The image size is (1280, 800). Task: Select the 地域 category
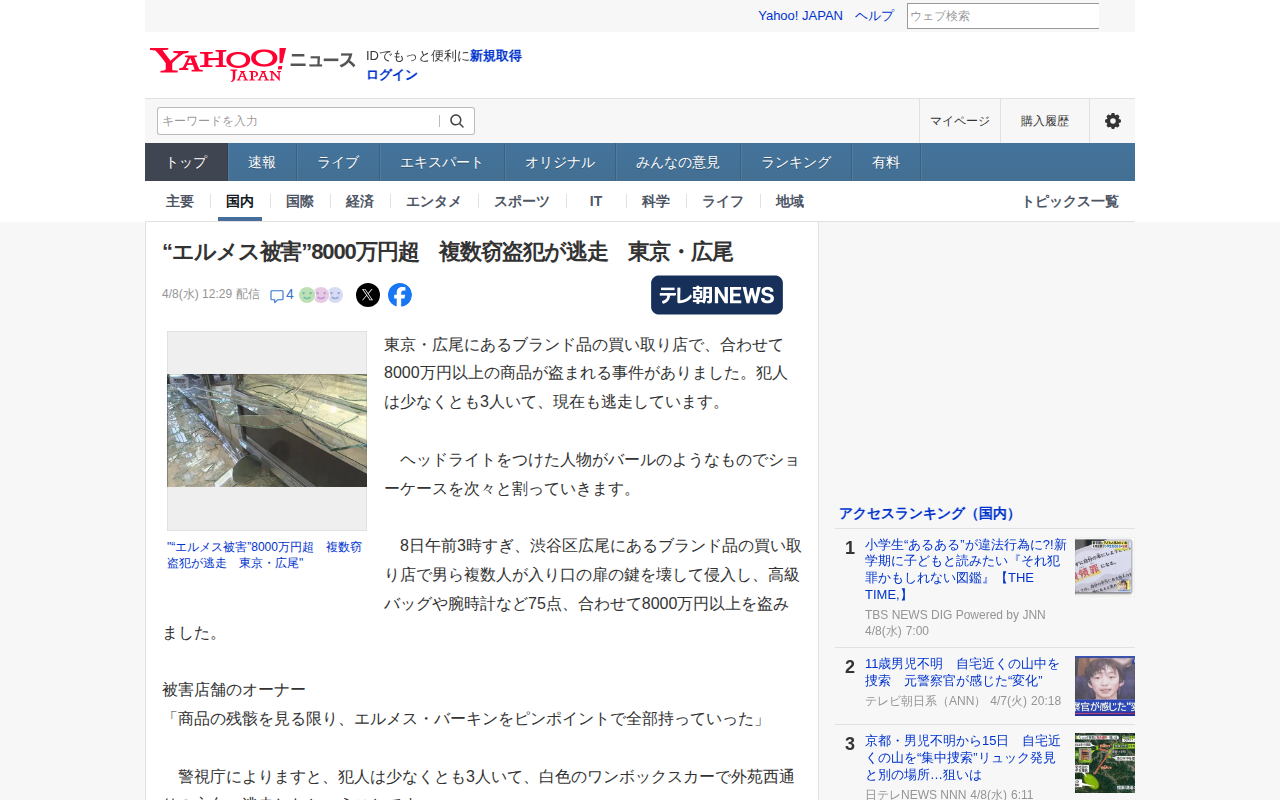[x=790, y=201]
